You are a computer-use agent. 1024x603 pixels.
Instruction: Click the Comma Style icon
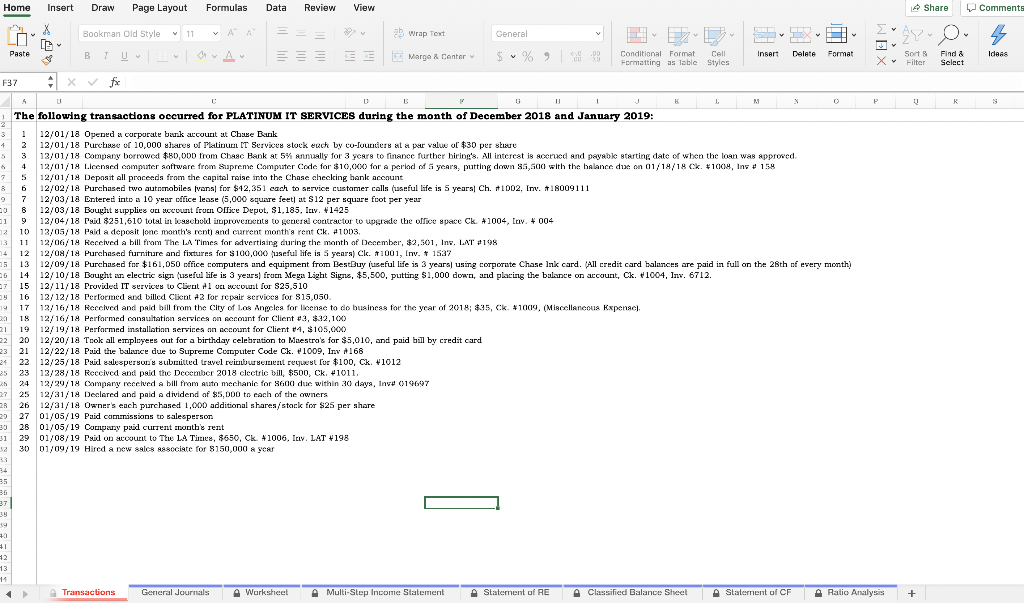click(547, 57)
